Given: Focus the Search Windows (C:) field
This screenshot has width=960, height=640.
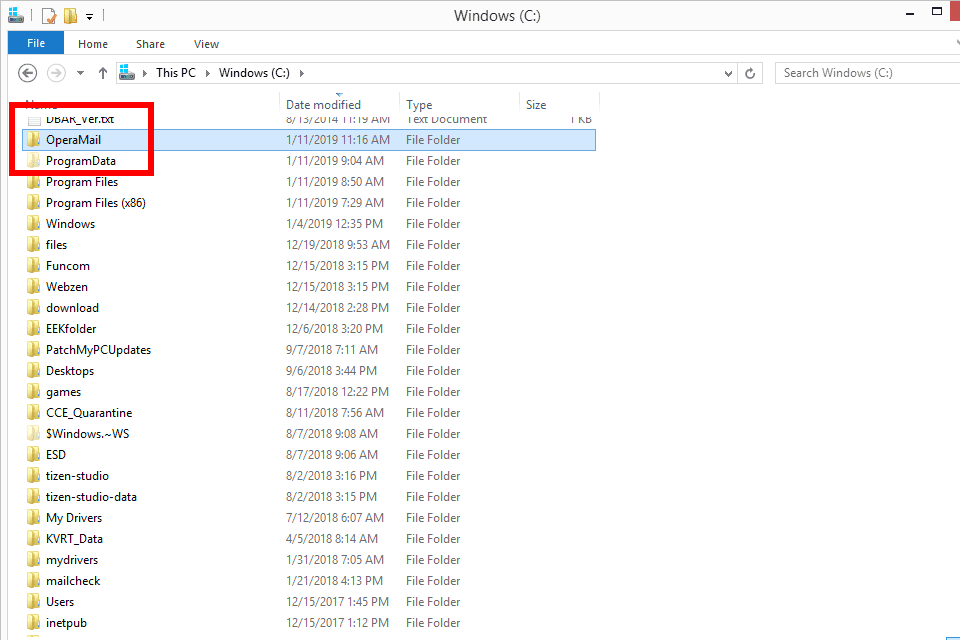Looking at the screenshot, I should (x=868, y=73).
